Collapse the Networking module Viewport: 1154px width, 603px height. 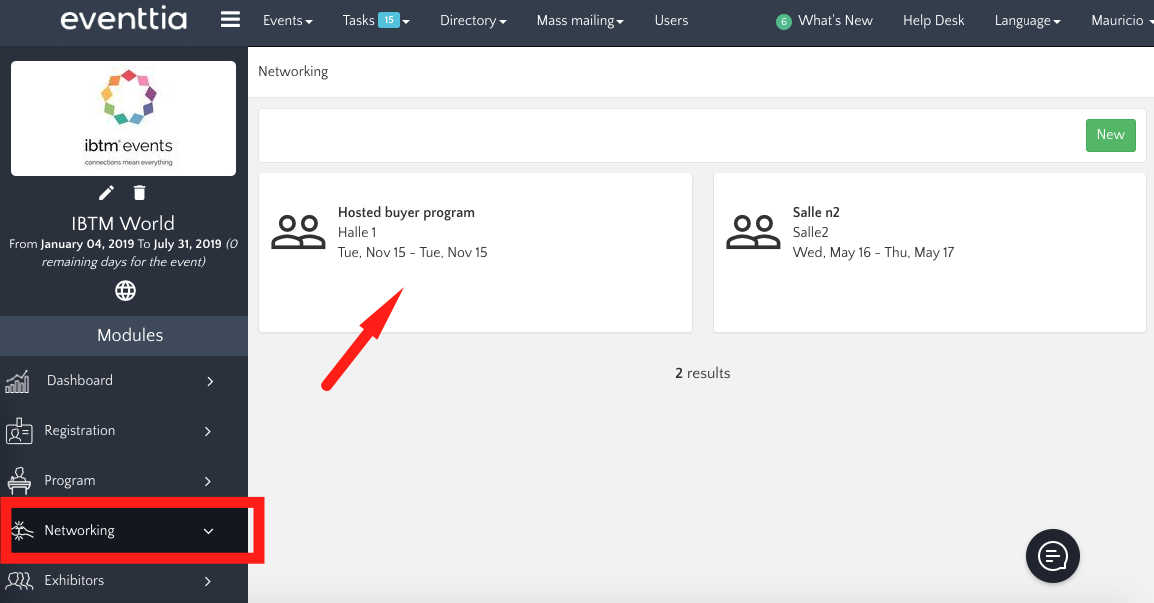[208, 531]
